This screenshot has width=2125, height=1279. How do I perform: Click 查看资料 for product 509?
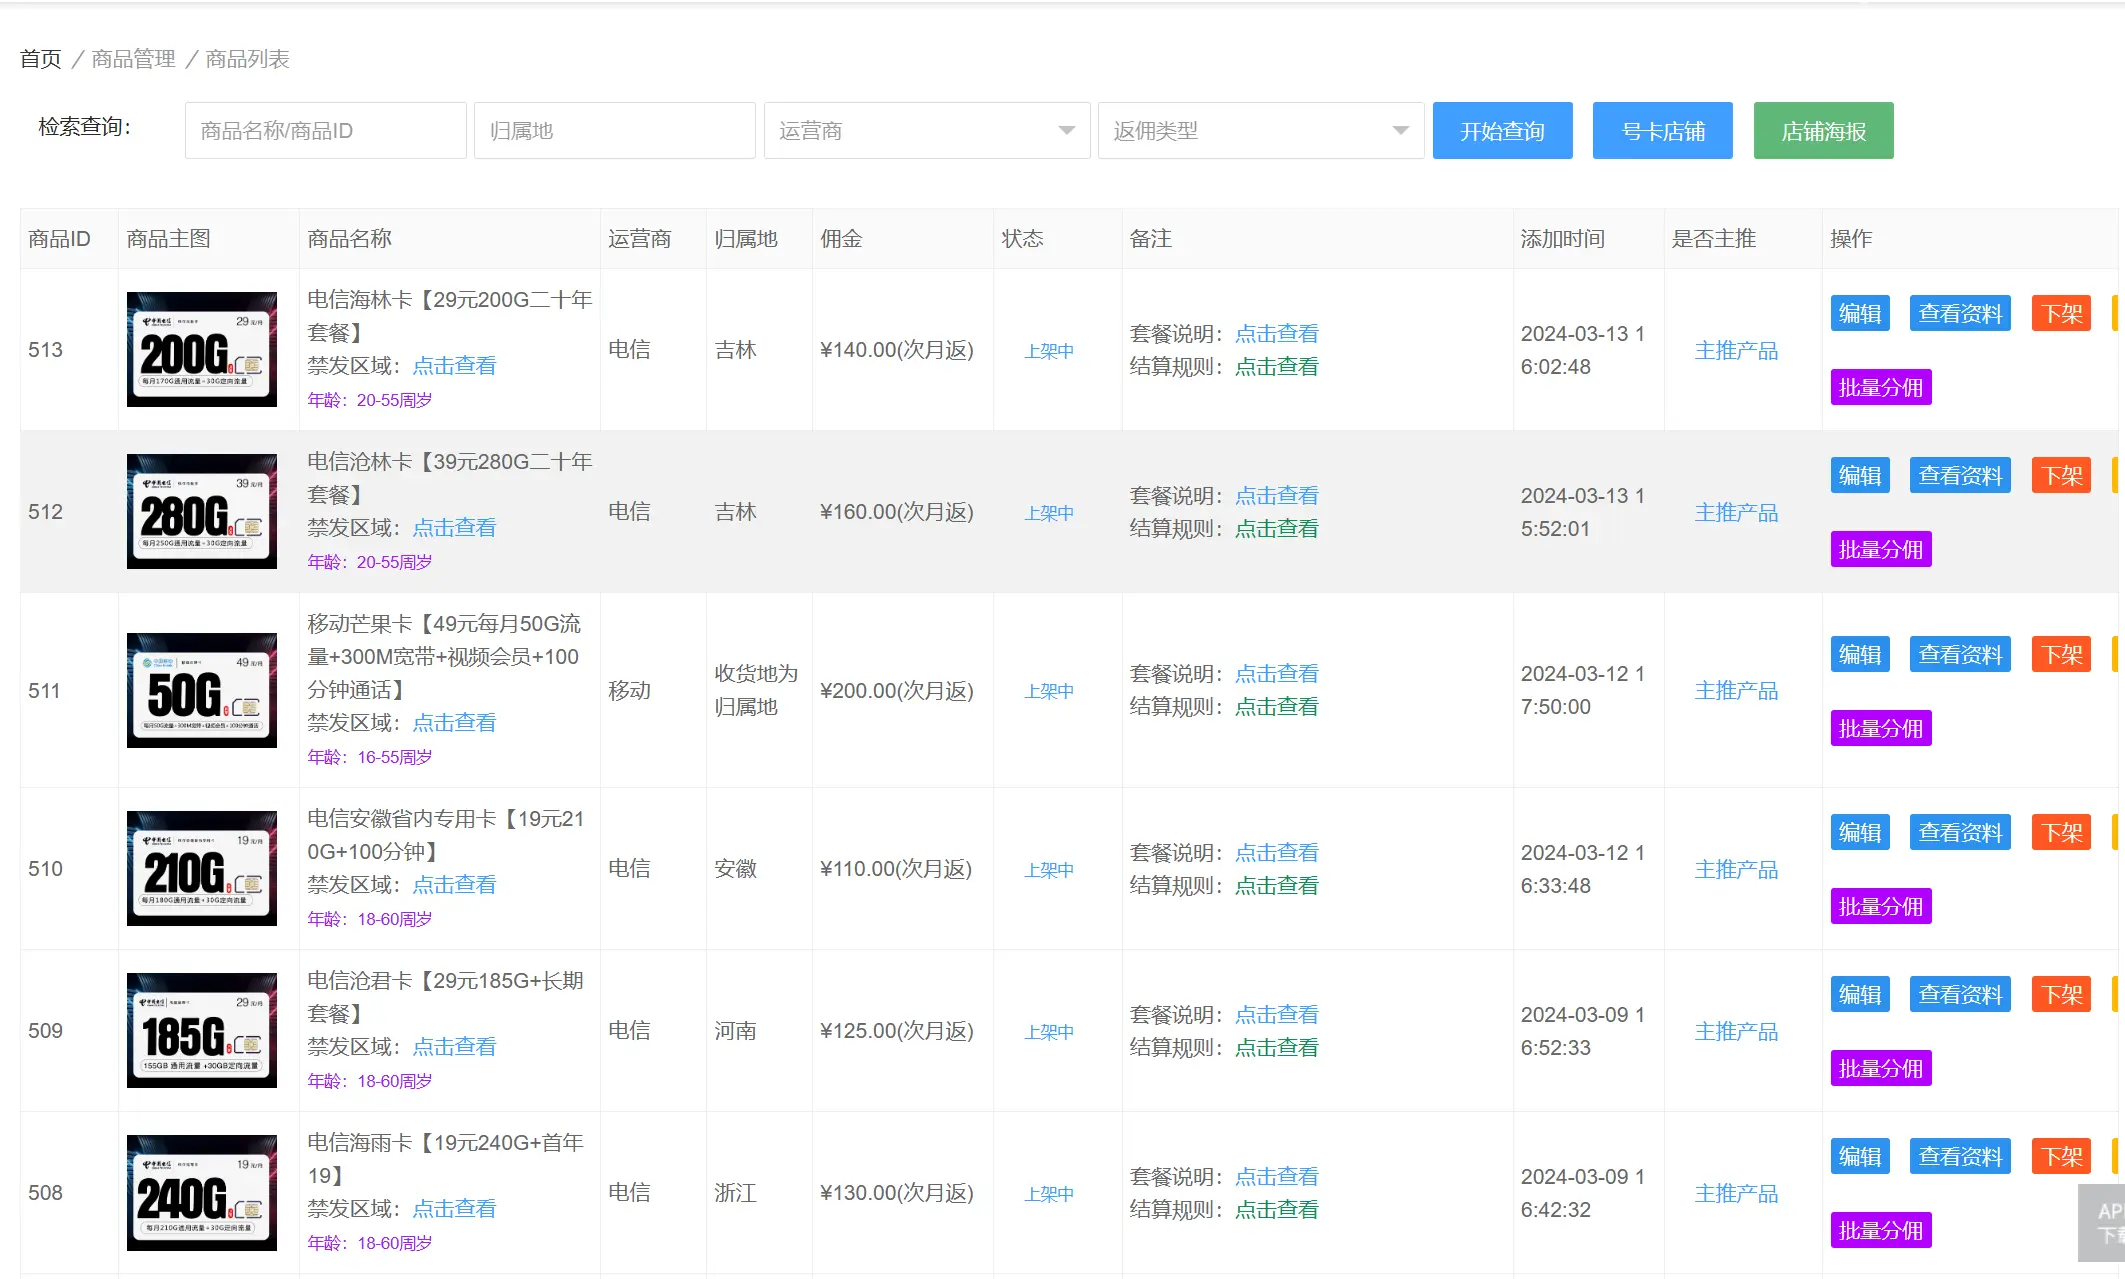tap(1960, 994)
